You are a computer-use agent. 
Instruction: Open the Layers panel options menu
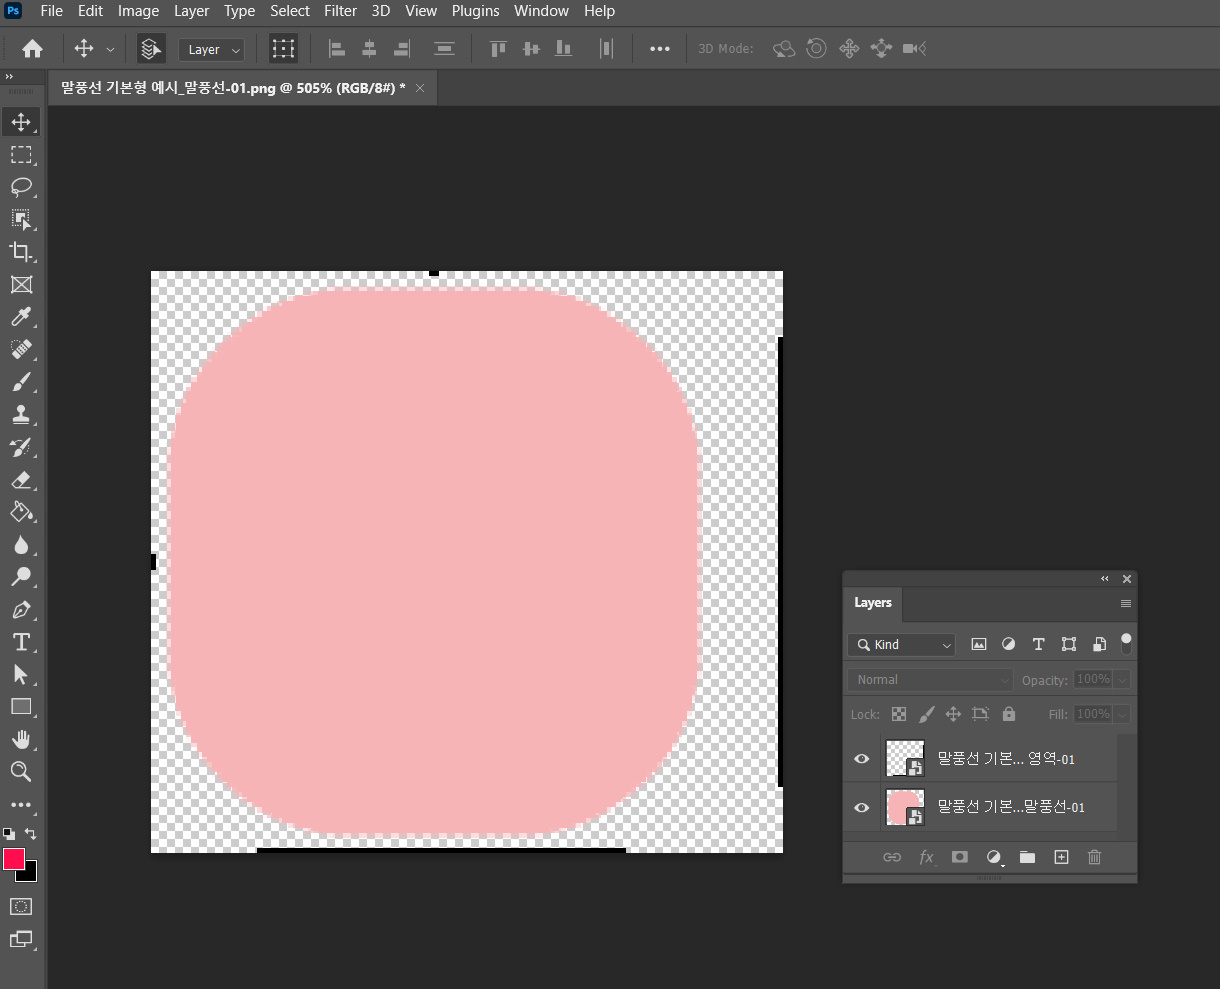click(x=1126, y=603)
